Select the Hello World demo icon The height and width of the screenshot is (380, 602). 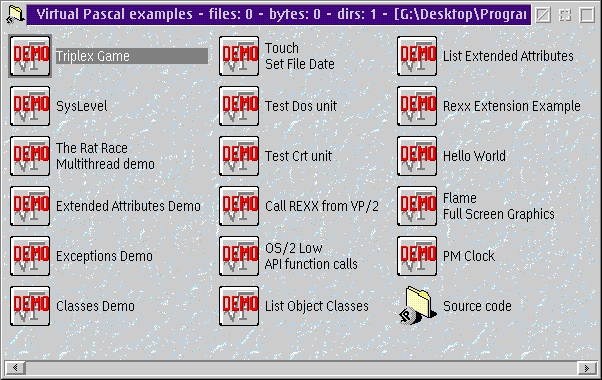click(x=417, y=156)
